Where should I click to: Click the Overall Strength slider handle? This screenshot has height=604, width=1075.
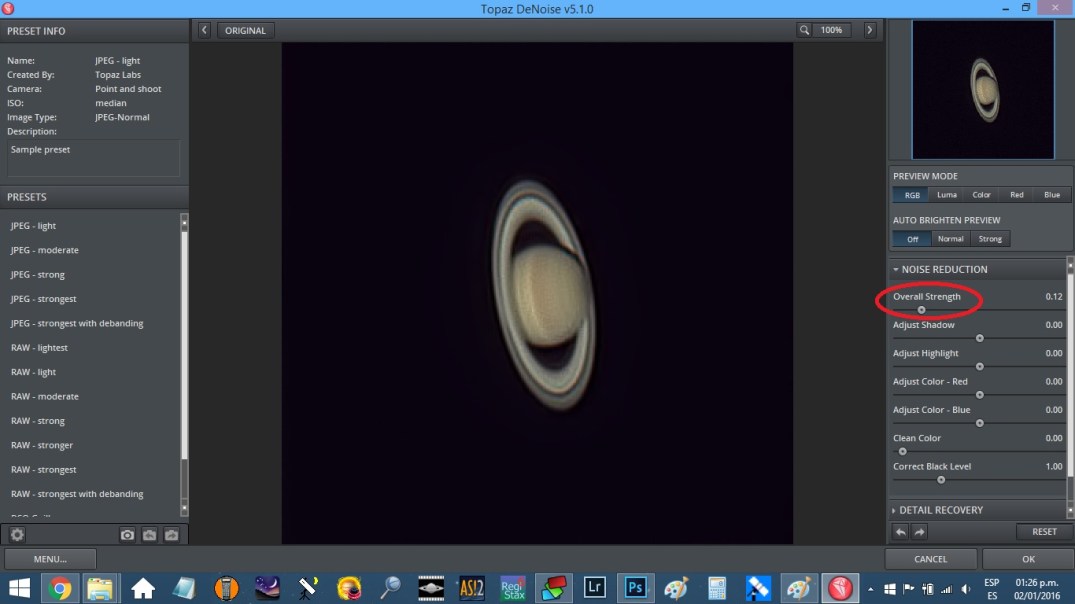click(x=921, y=310)
